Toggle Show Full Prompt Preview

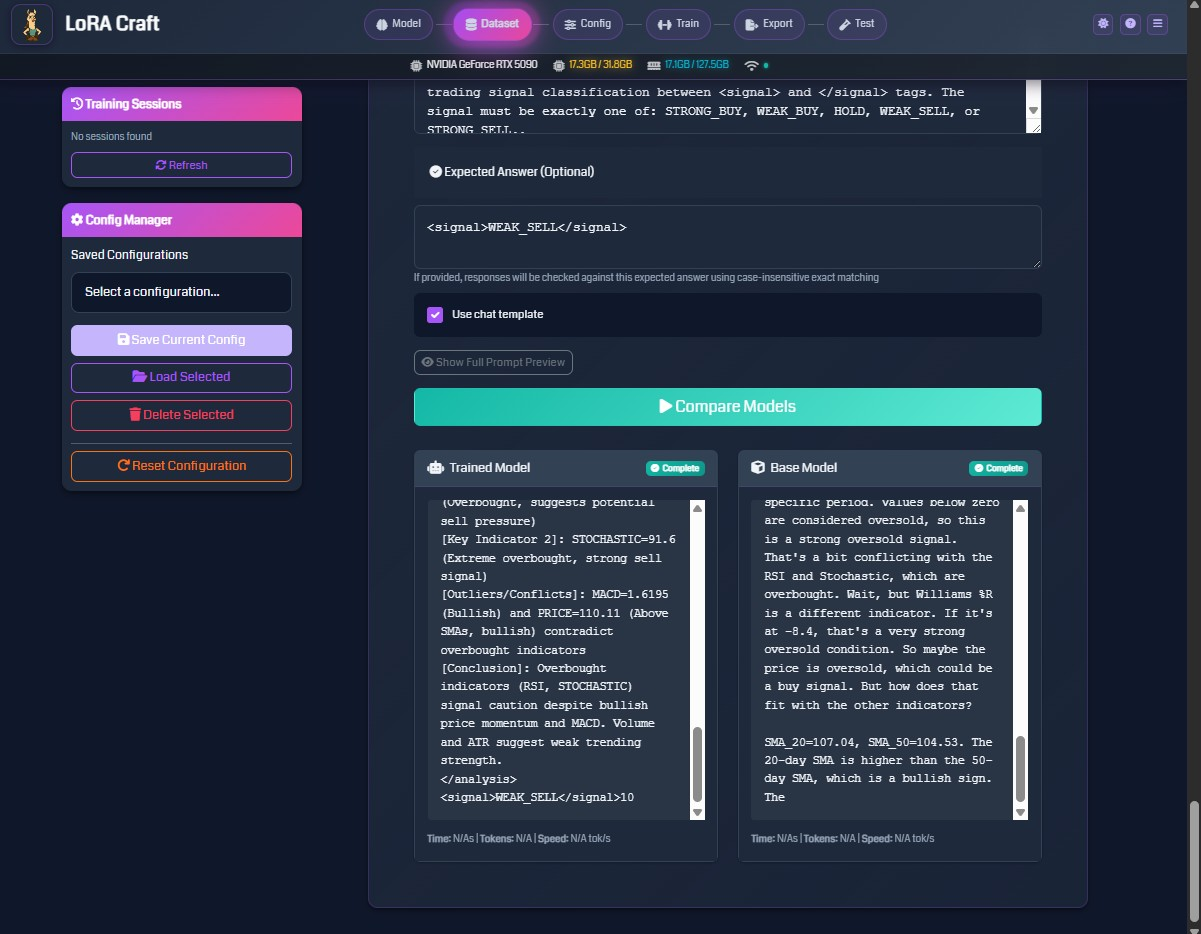493,362
